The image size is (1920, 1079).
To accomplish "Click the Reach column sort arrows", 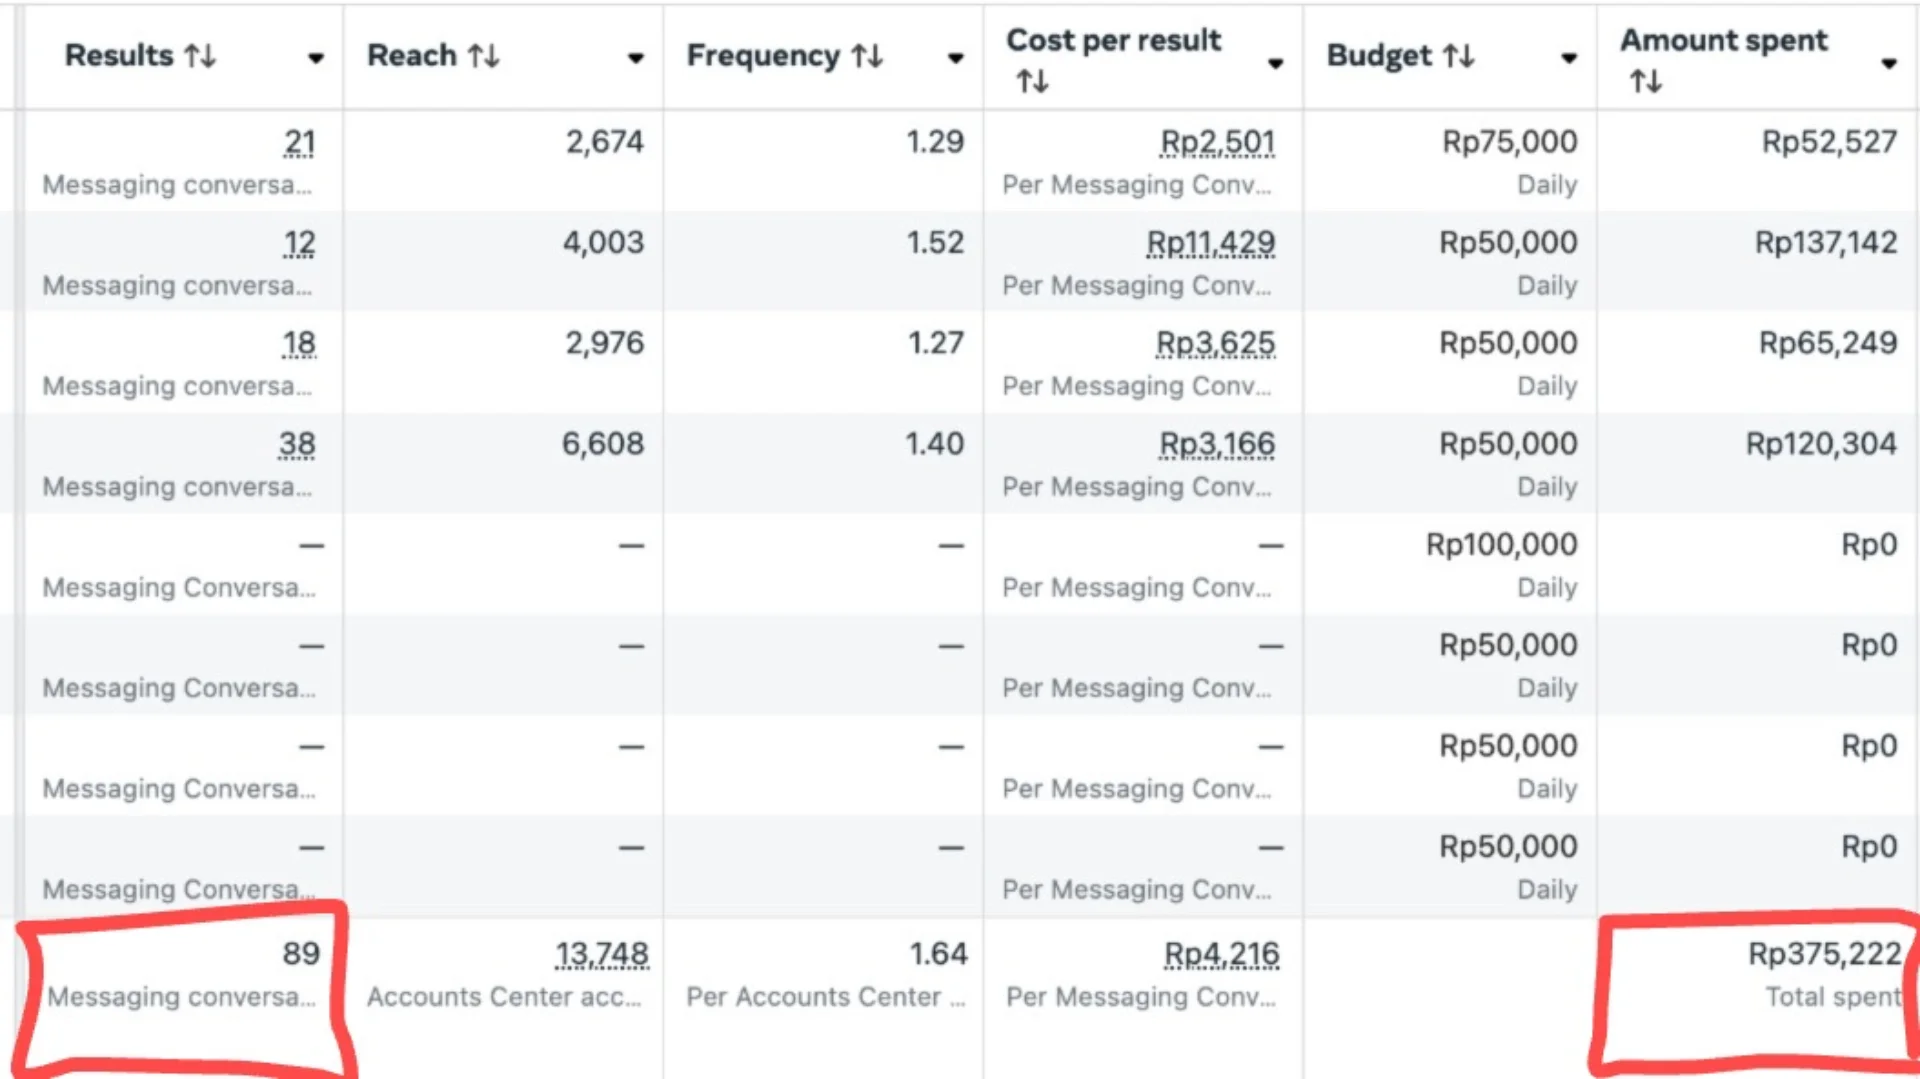I will [x=484, y=56].
